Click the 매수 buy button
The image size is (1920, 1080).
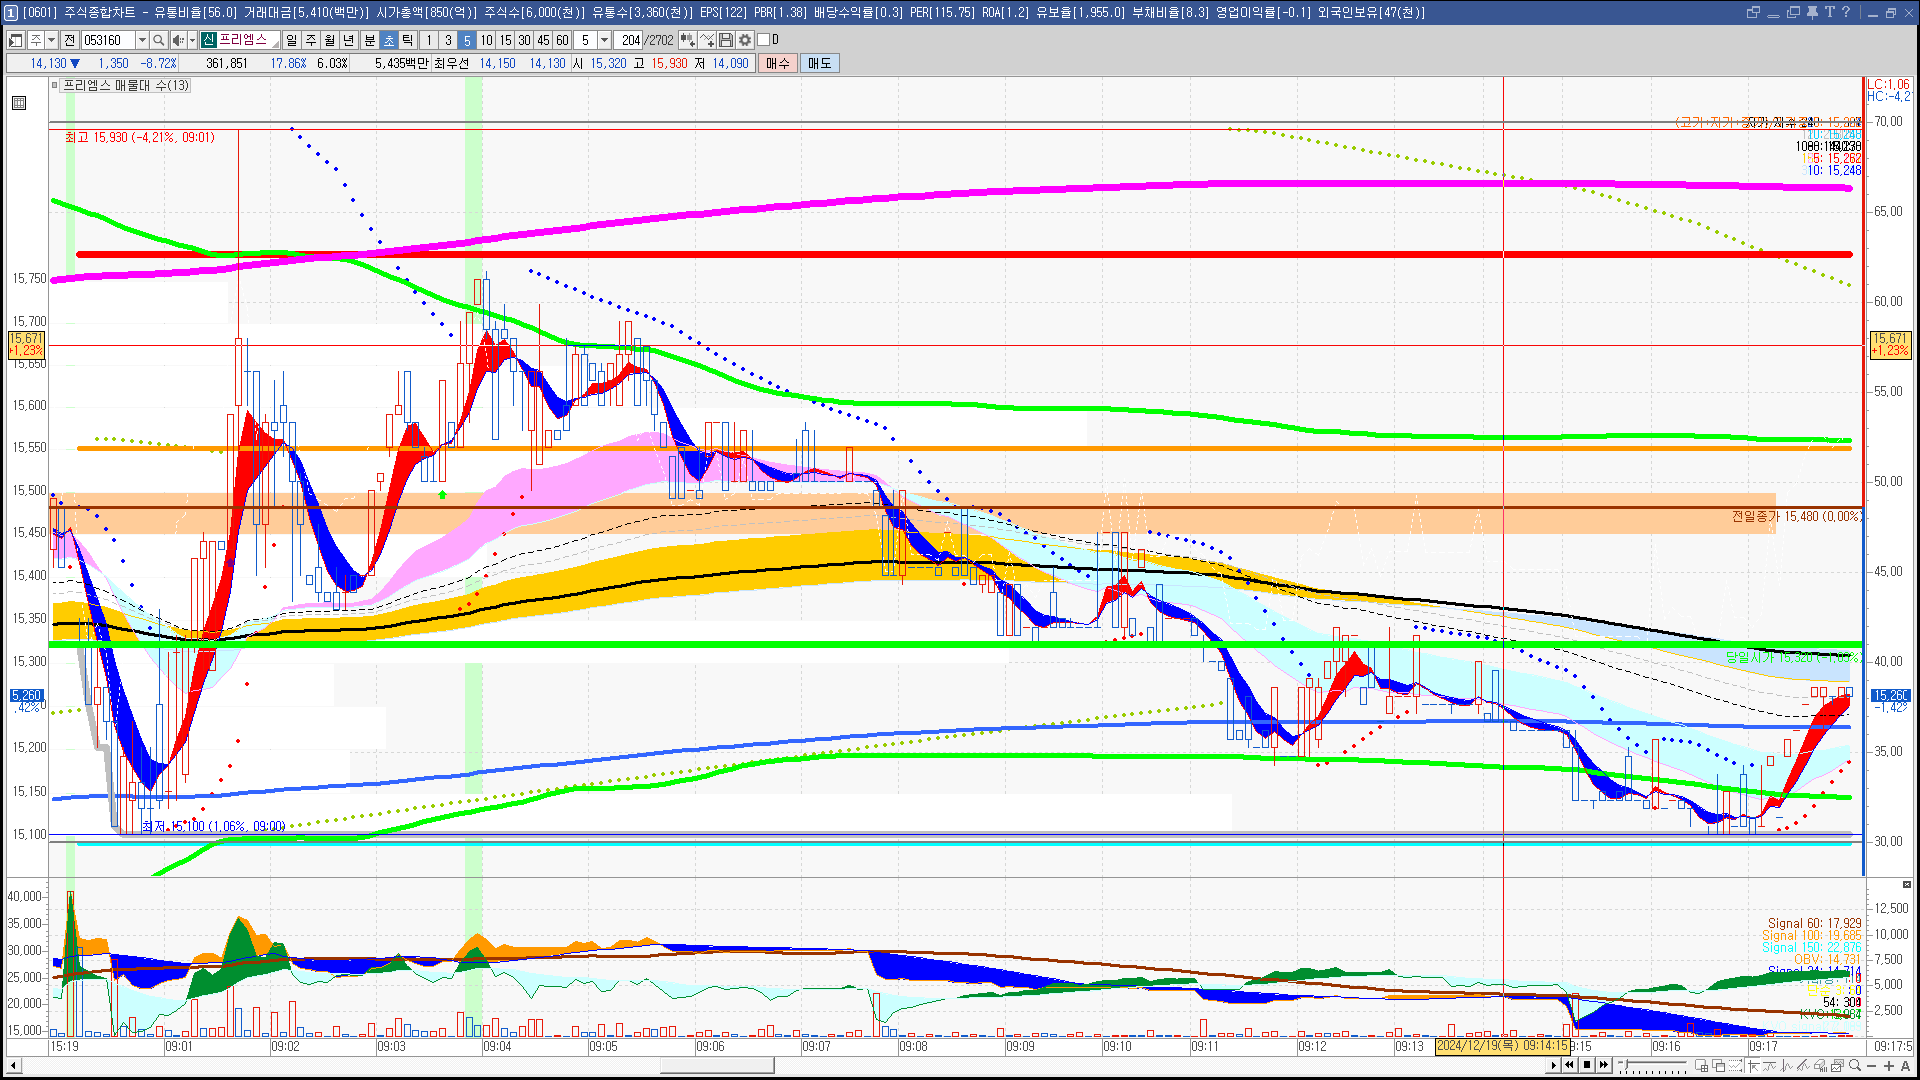tap(778, 63)
